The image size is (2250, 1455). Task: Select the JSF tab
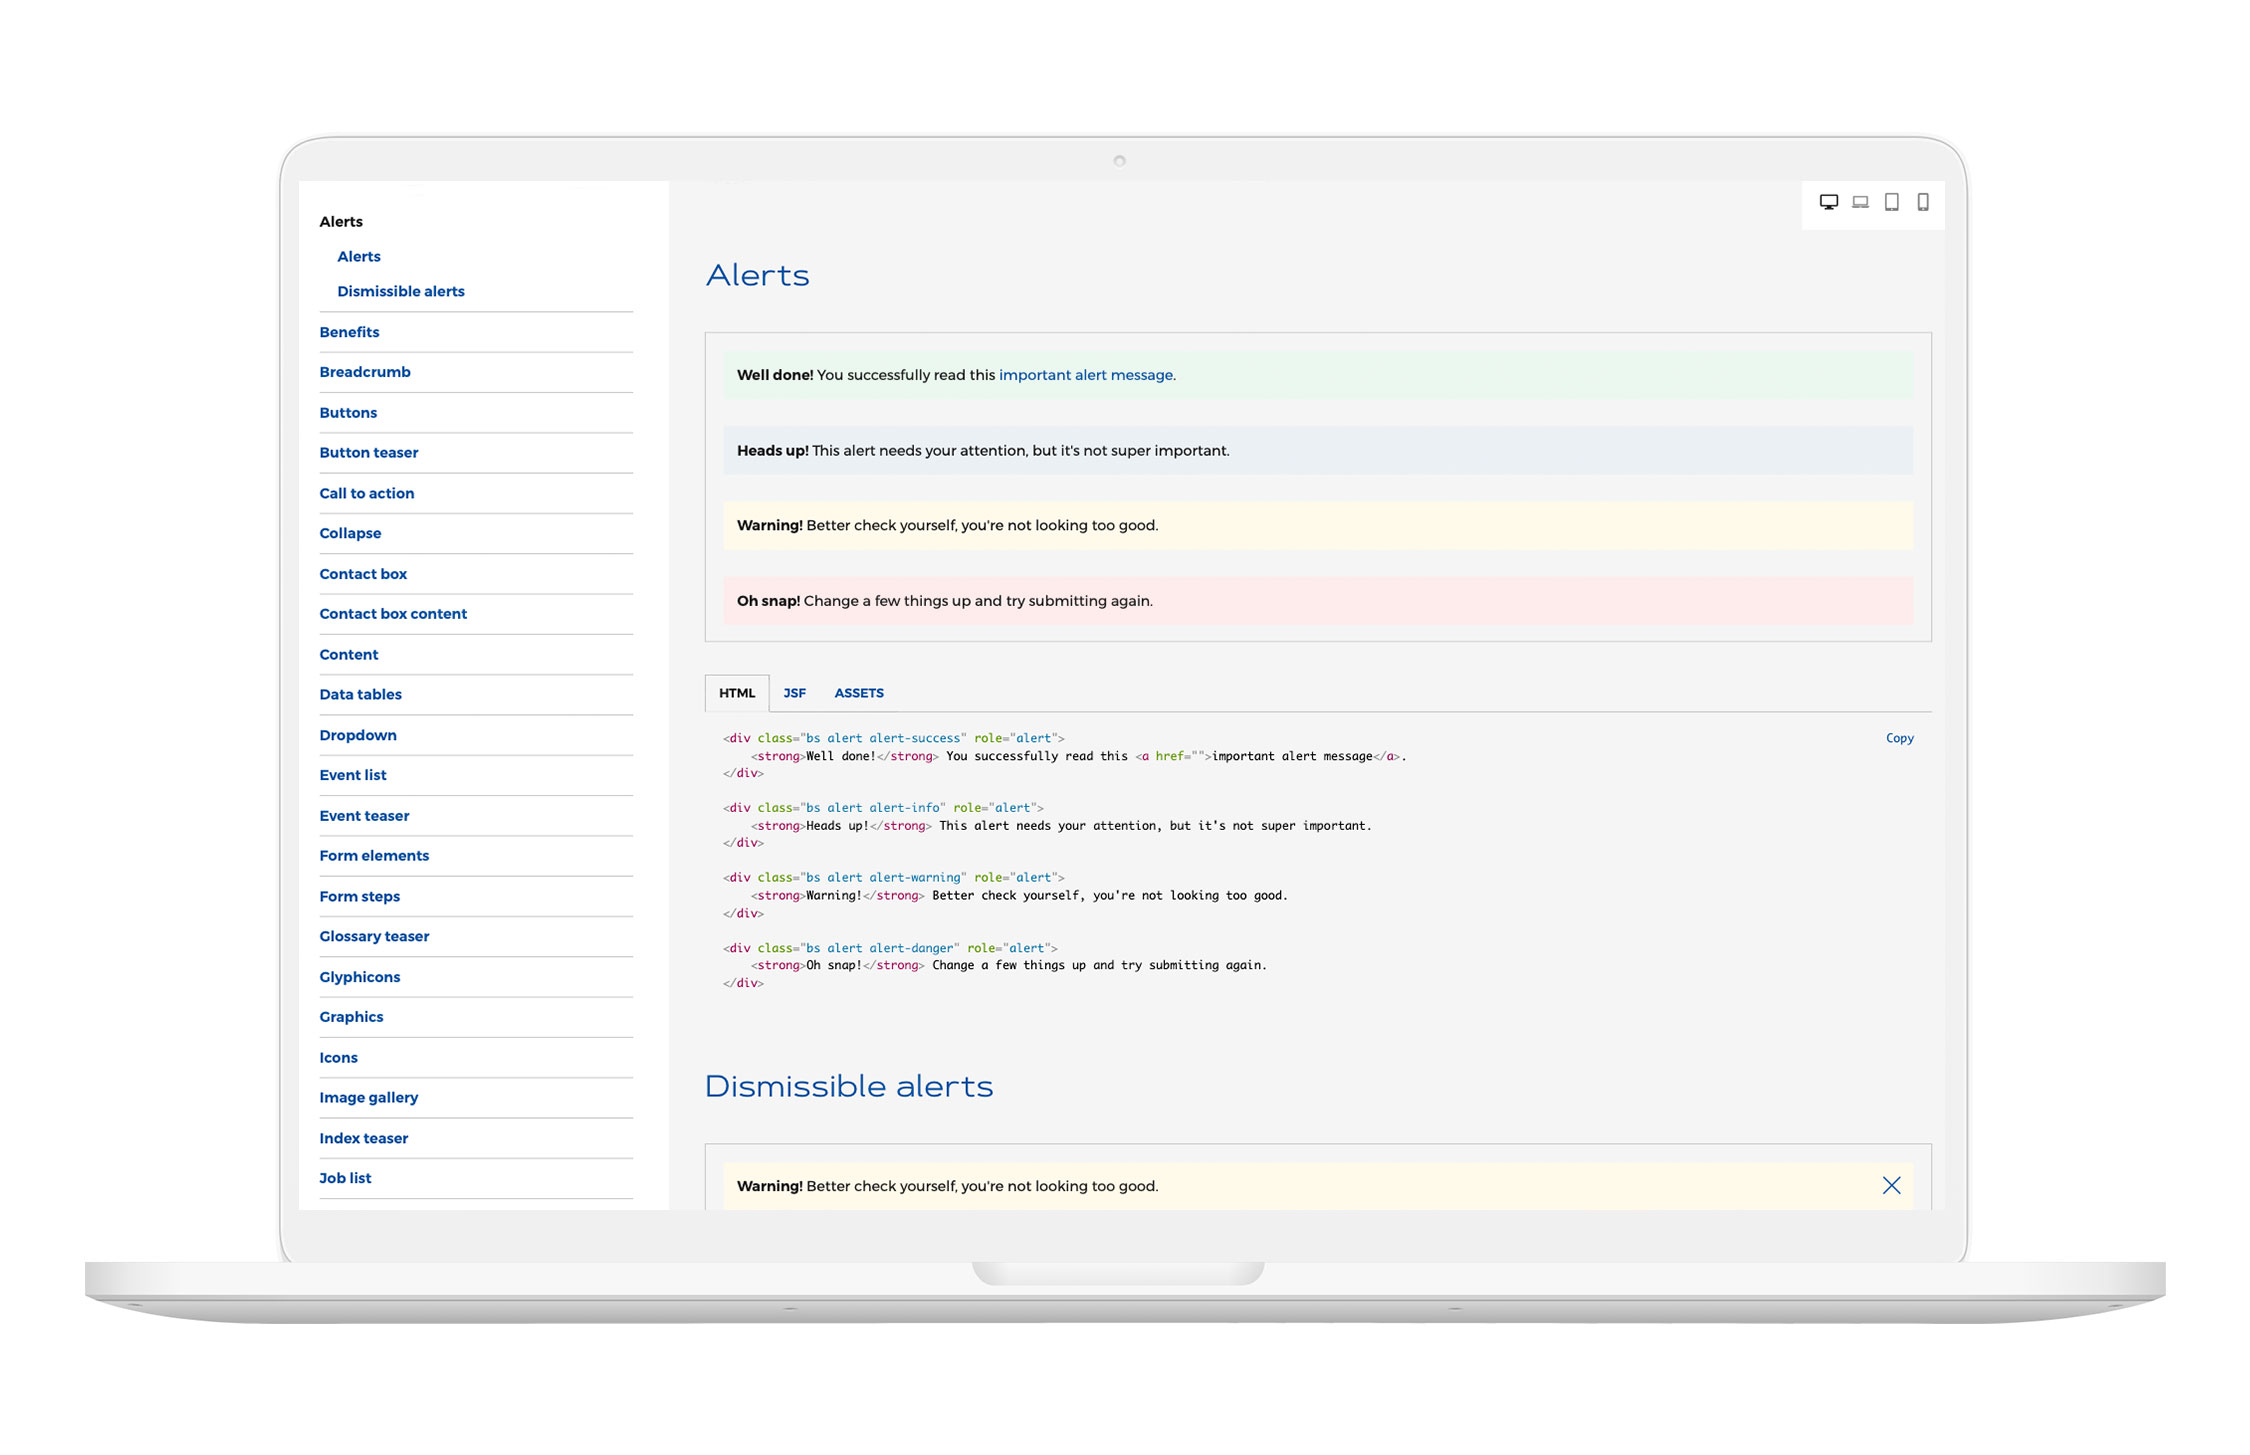(x=797, y=691)
